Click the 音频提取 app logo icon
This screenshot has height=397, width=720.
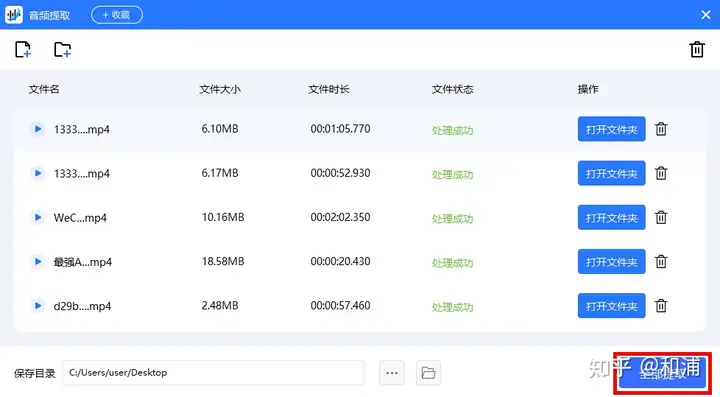[x=14, y=15]
